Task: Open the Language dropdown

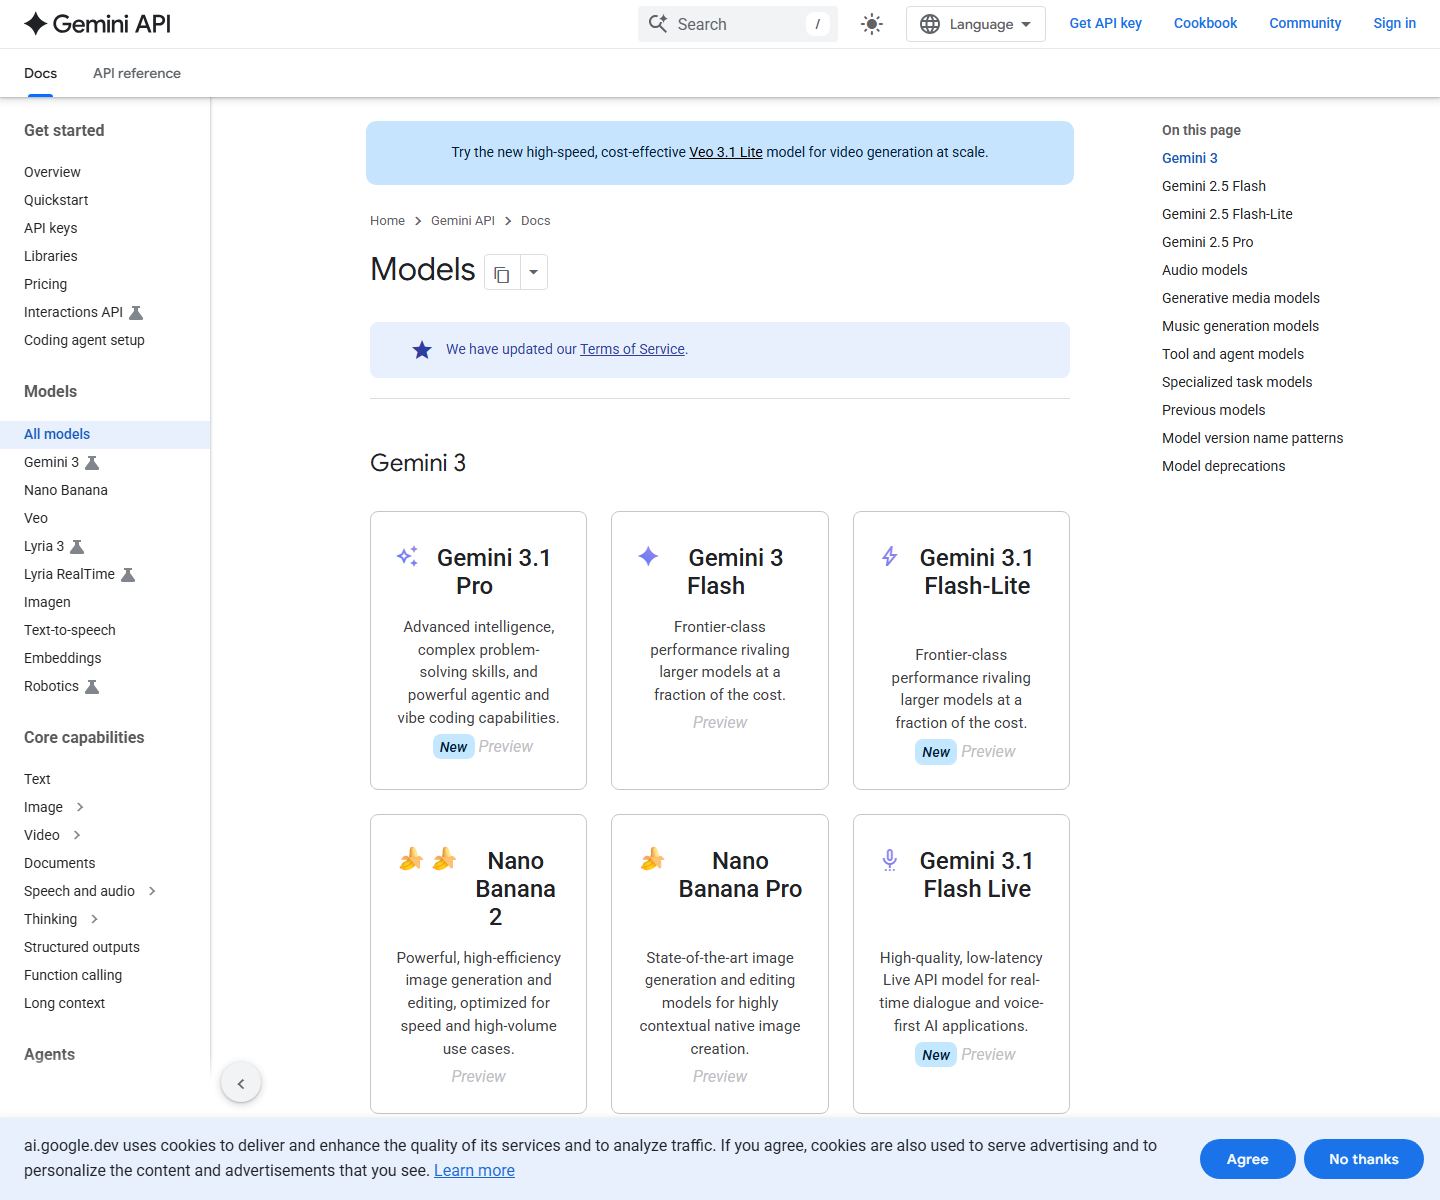Action: pos(976,24)
